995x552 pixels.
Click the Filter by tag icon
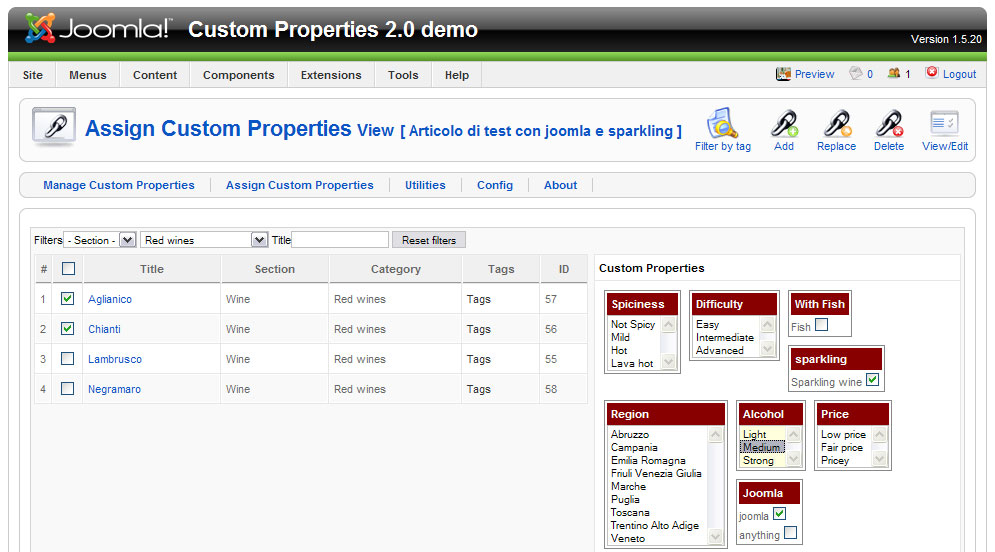click(722, 123)
